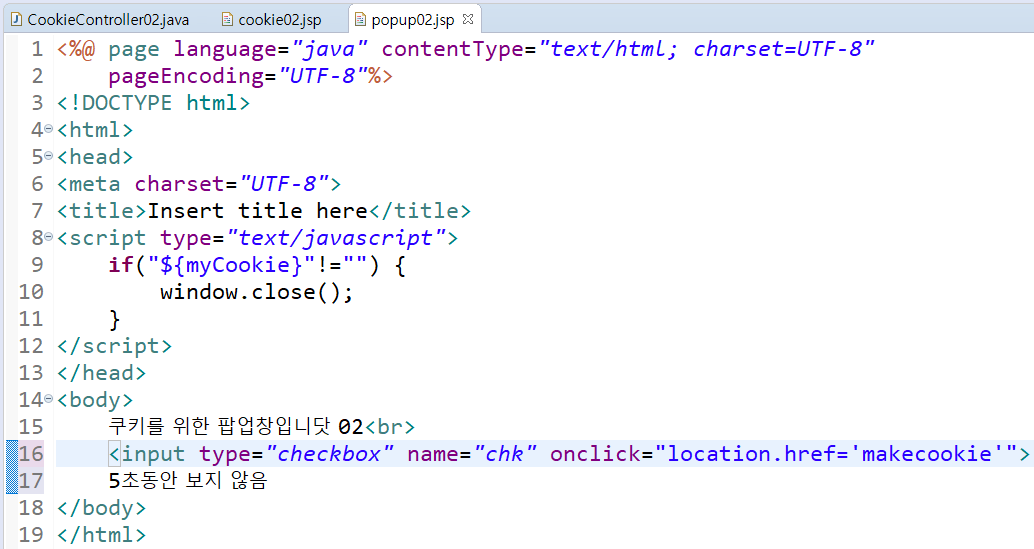The width and height of the screenshot is (1034, 549).
Task: Click window.close() statement on line 10
Action: pos(257,292)
